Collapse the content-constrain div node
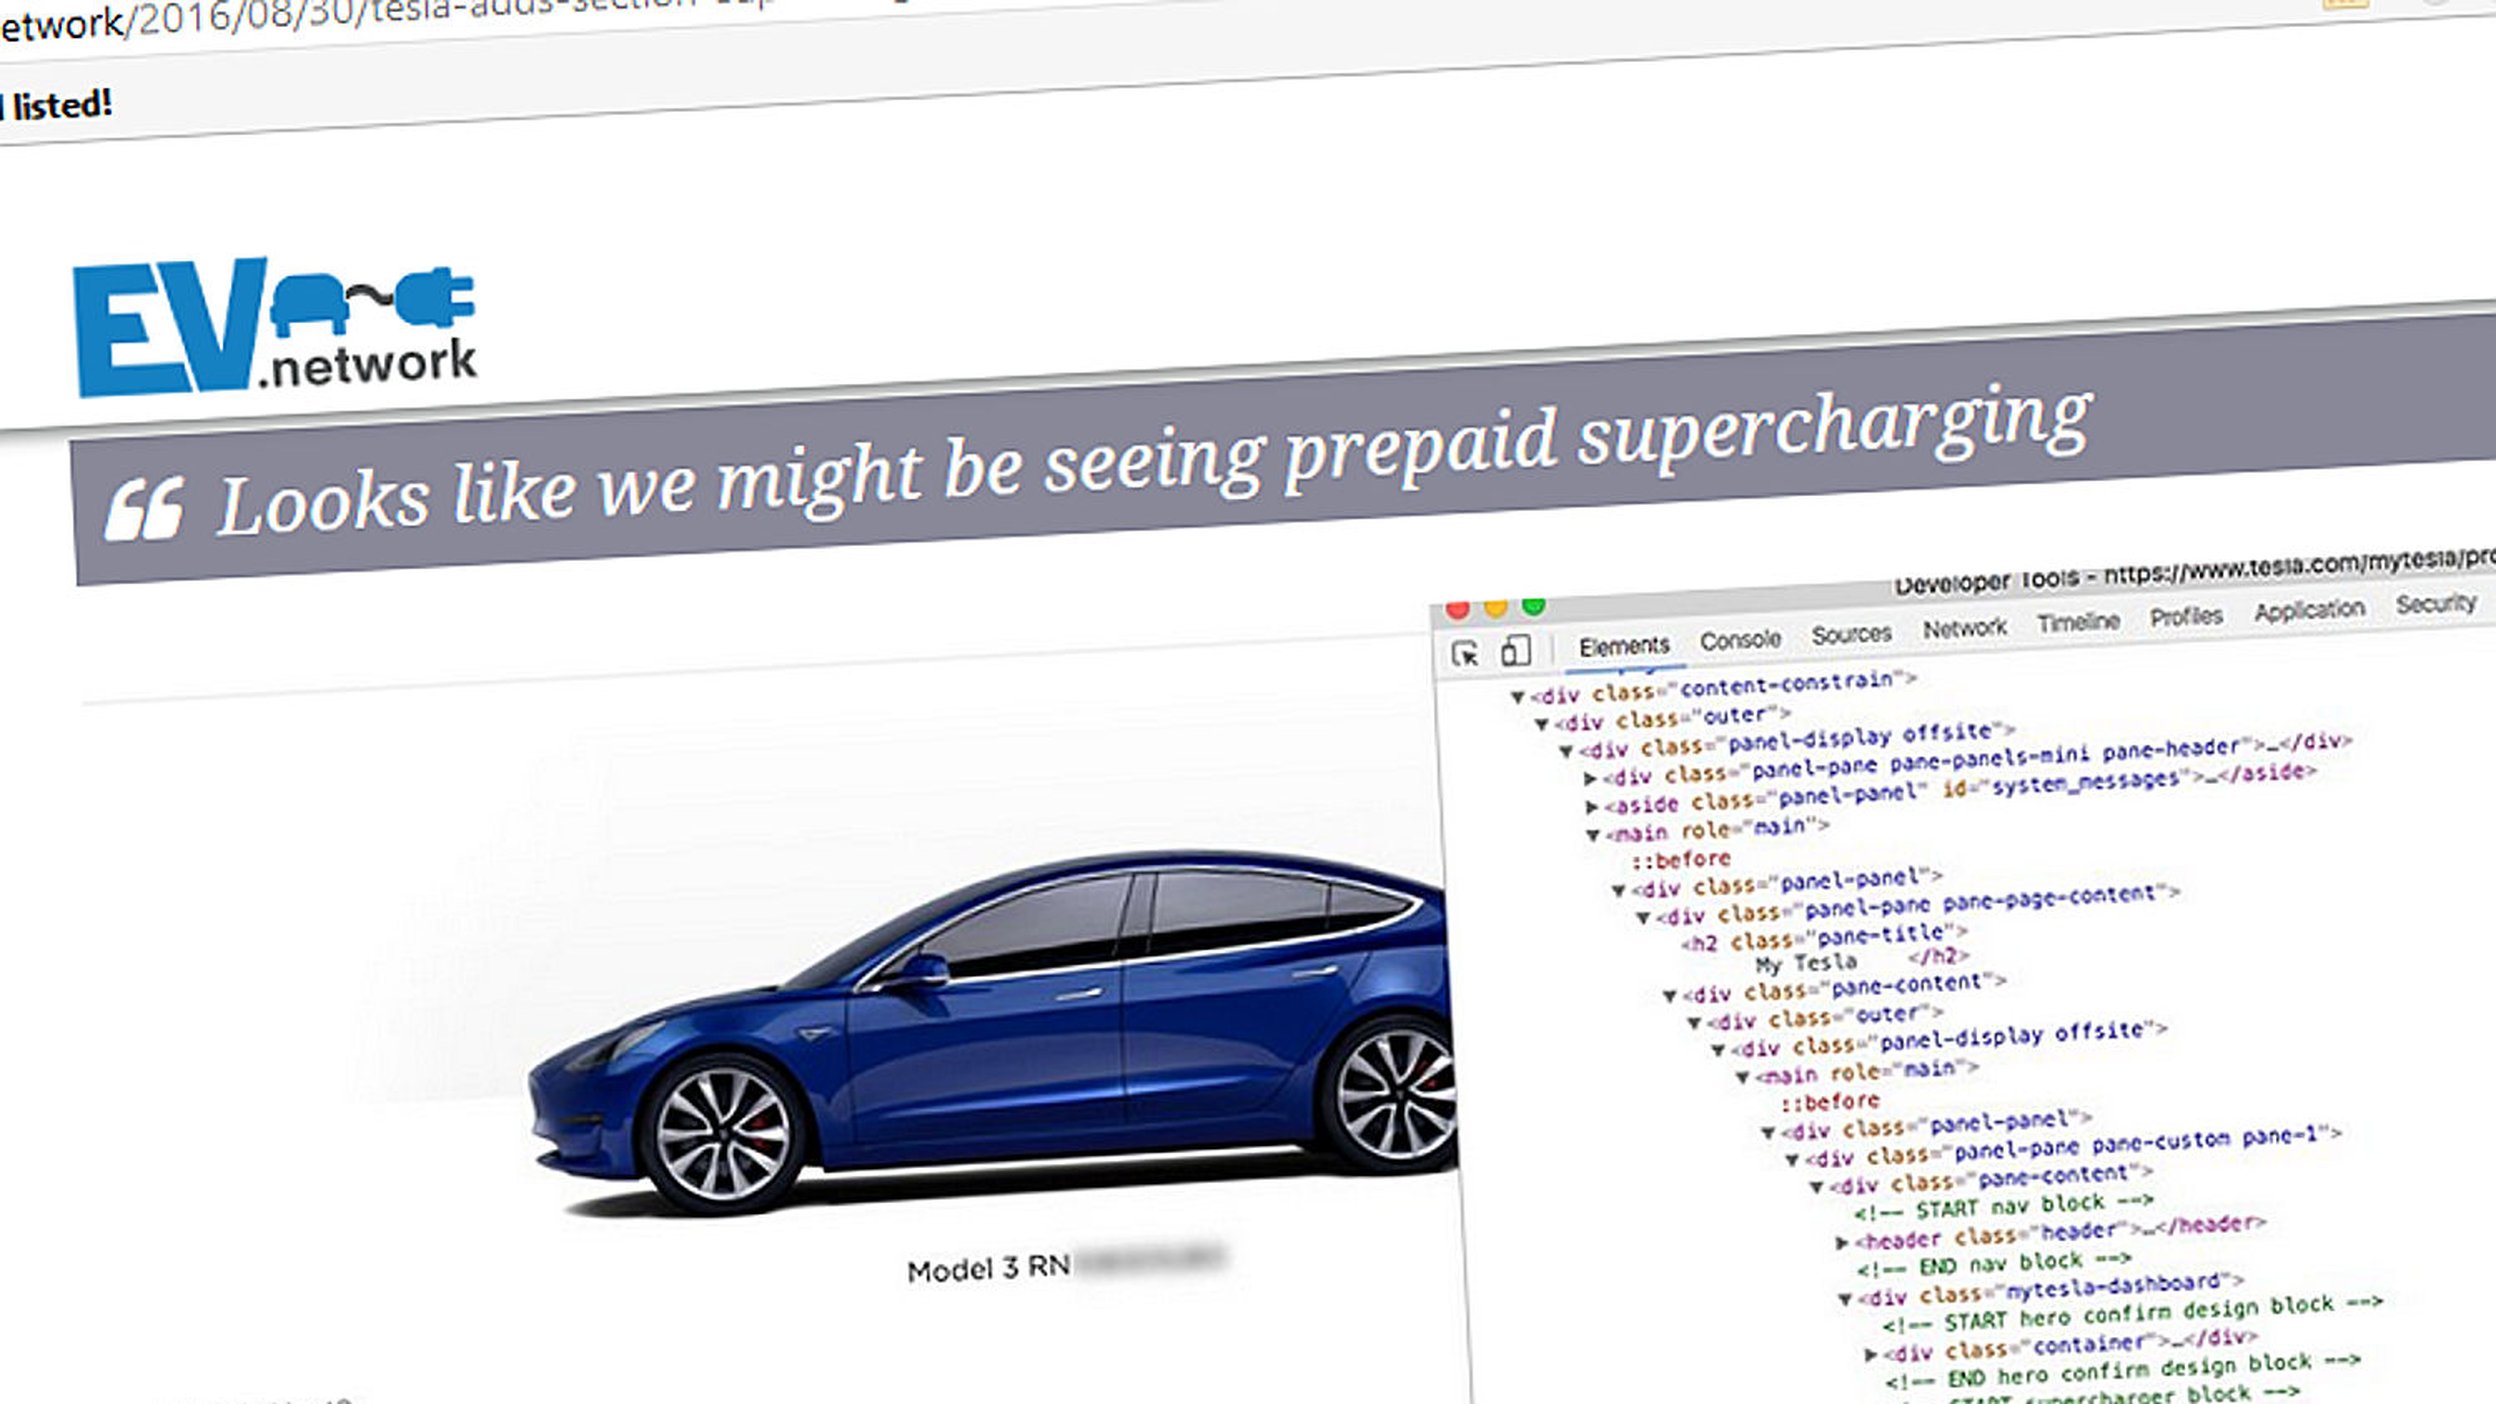The width and height of the screenshot is (2496, 1404). click(1518, 696)
